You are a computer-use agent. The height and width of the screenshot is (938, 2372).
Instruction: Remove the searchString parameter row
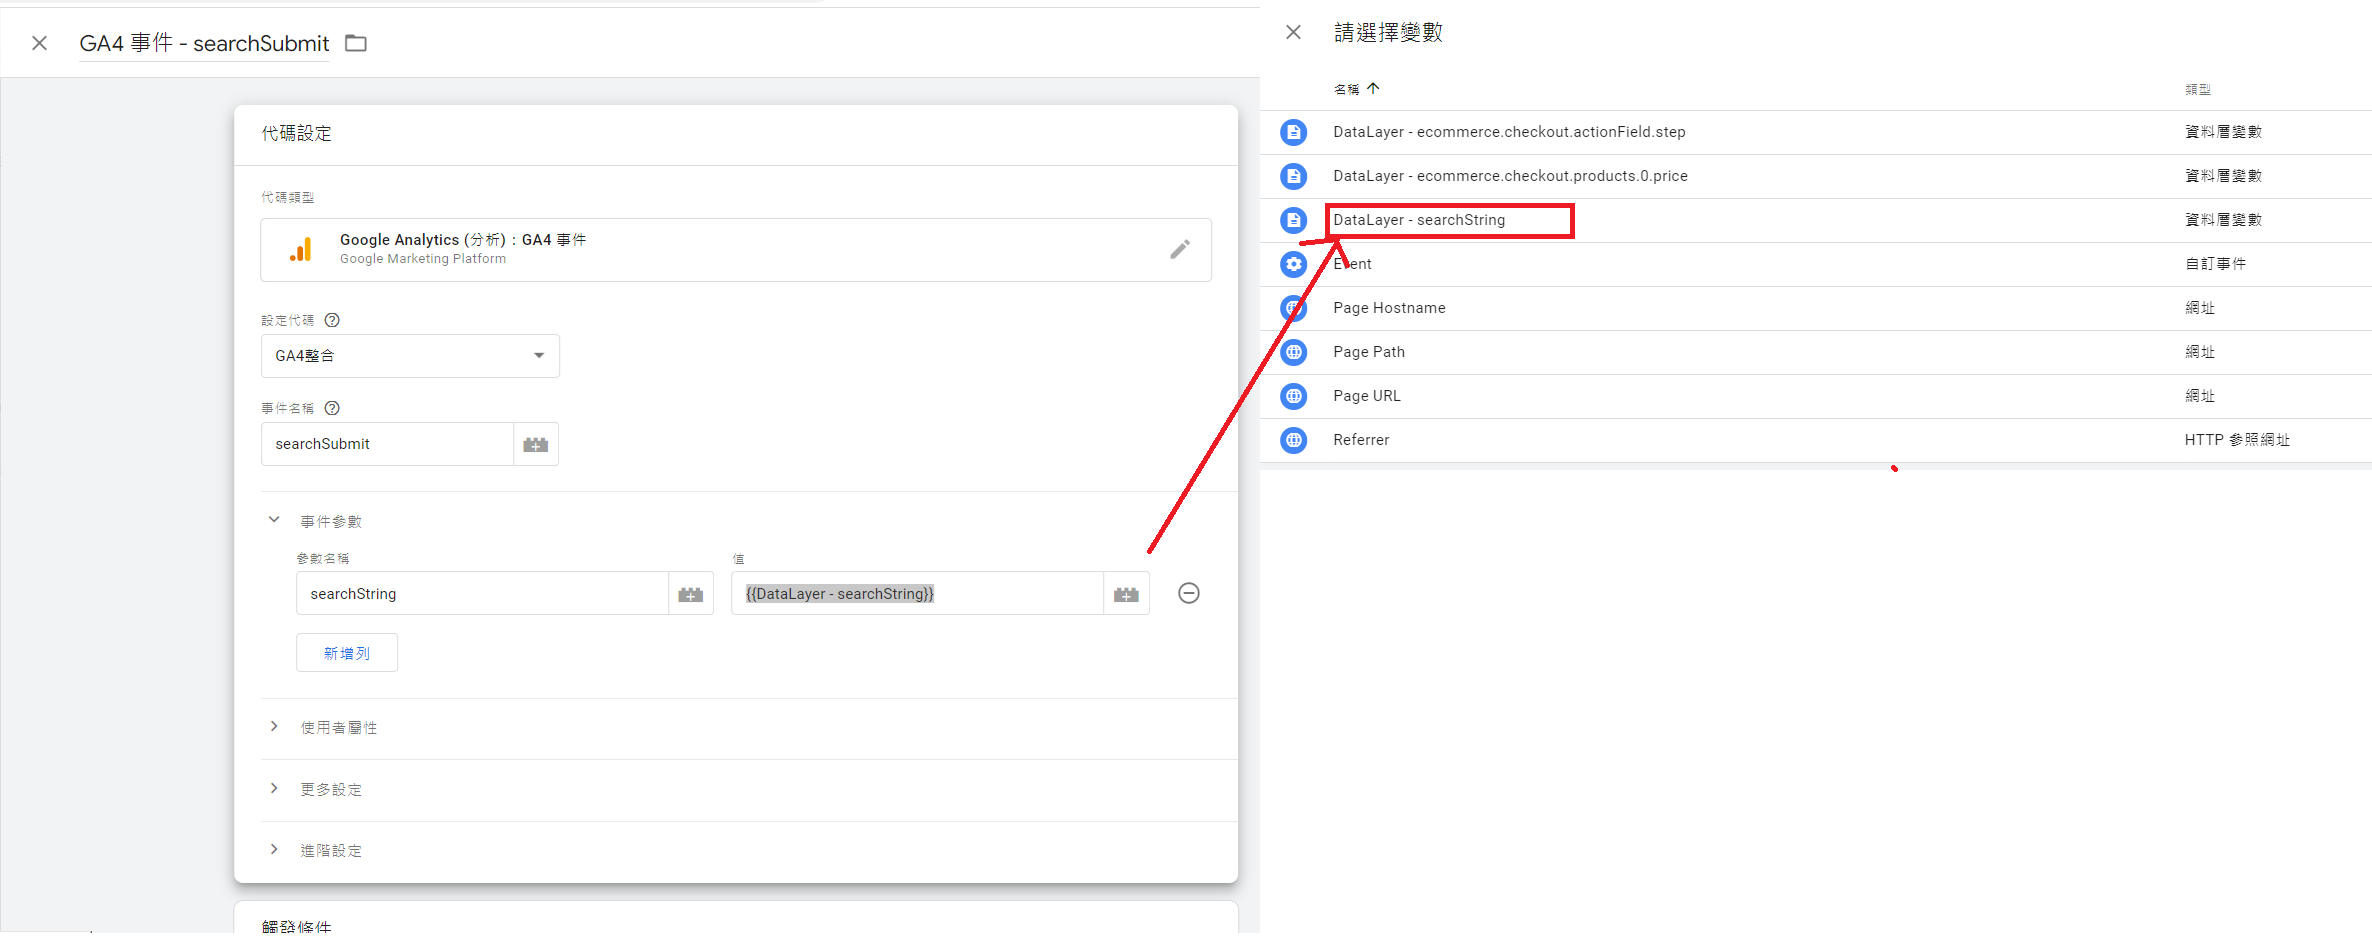[1188, 593]
